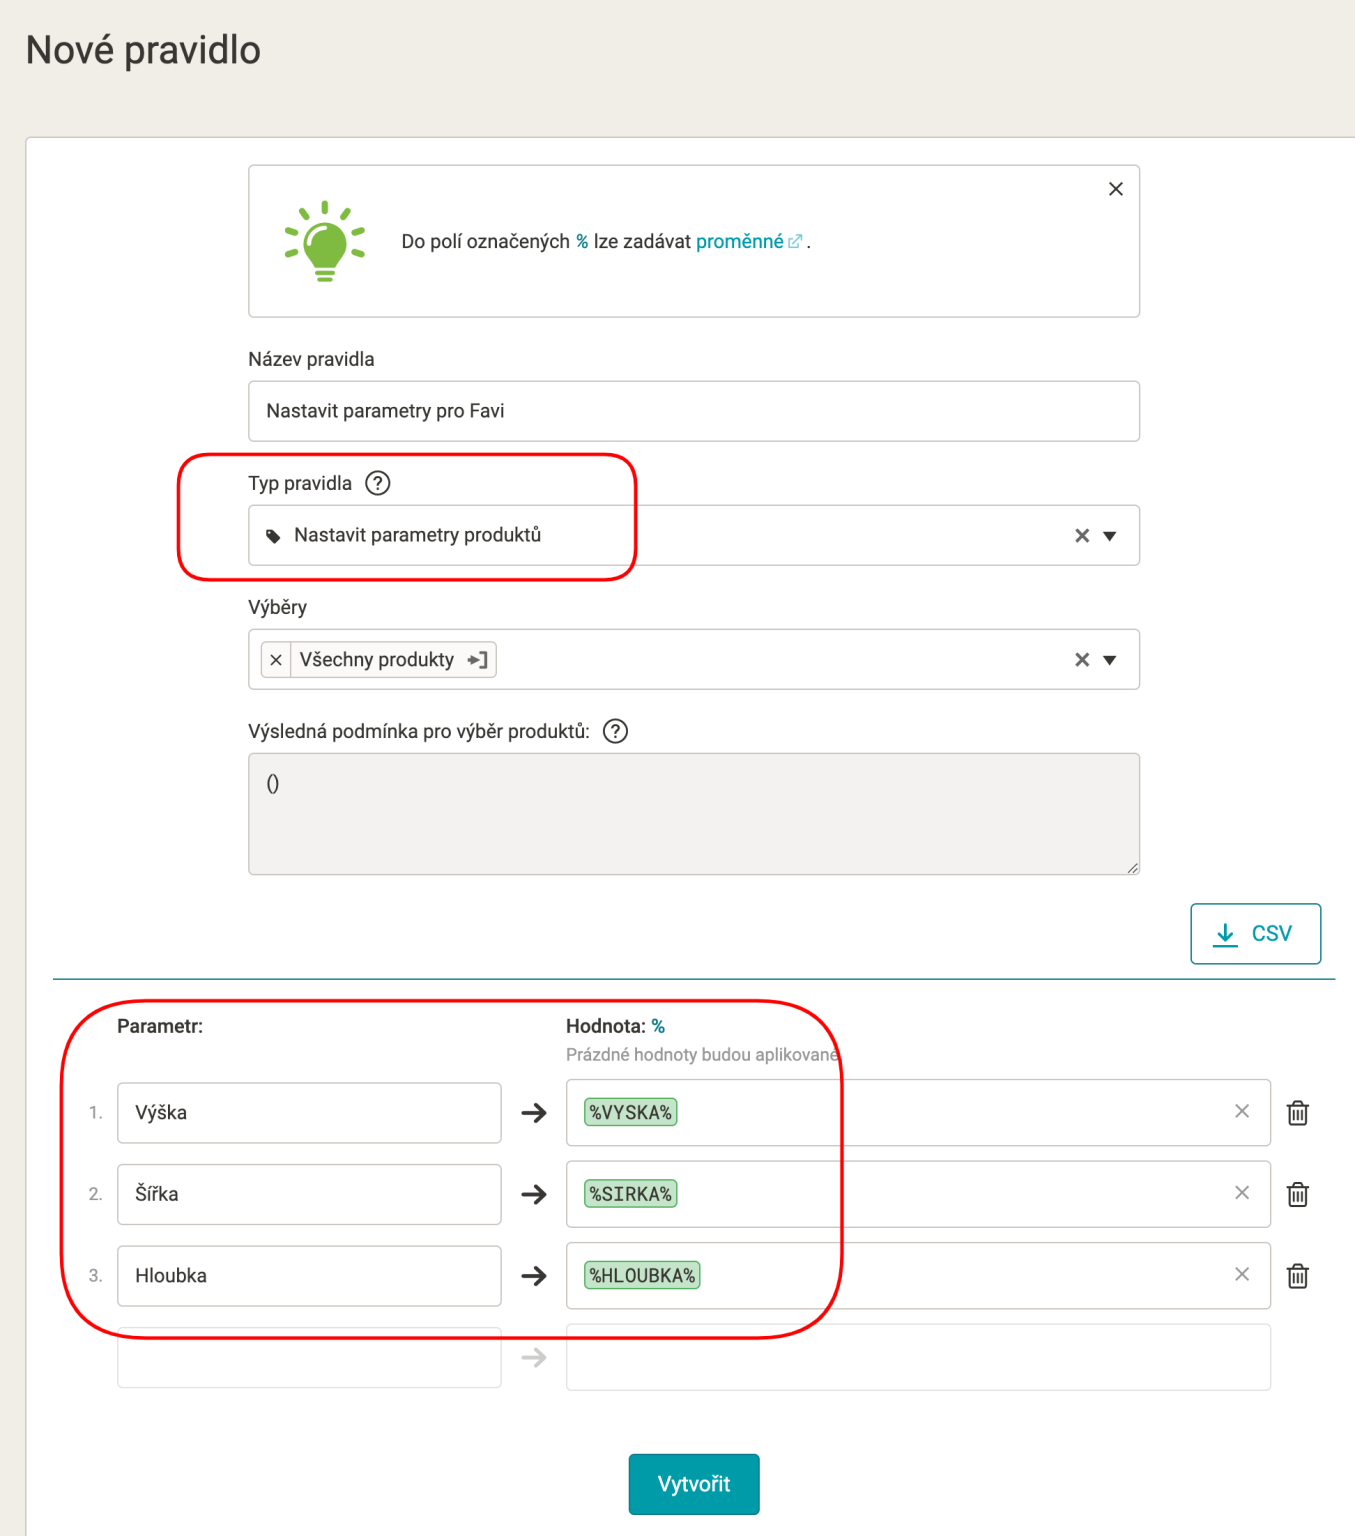Delete the Šířka parameter row
This screenshot has width=1355, height=1536.
tap(1297, 1194)
